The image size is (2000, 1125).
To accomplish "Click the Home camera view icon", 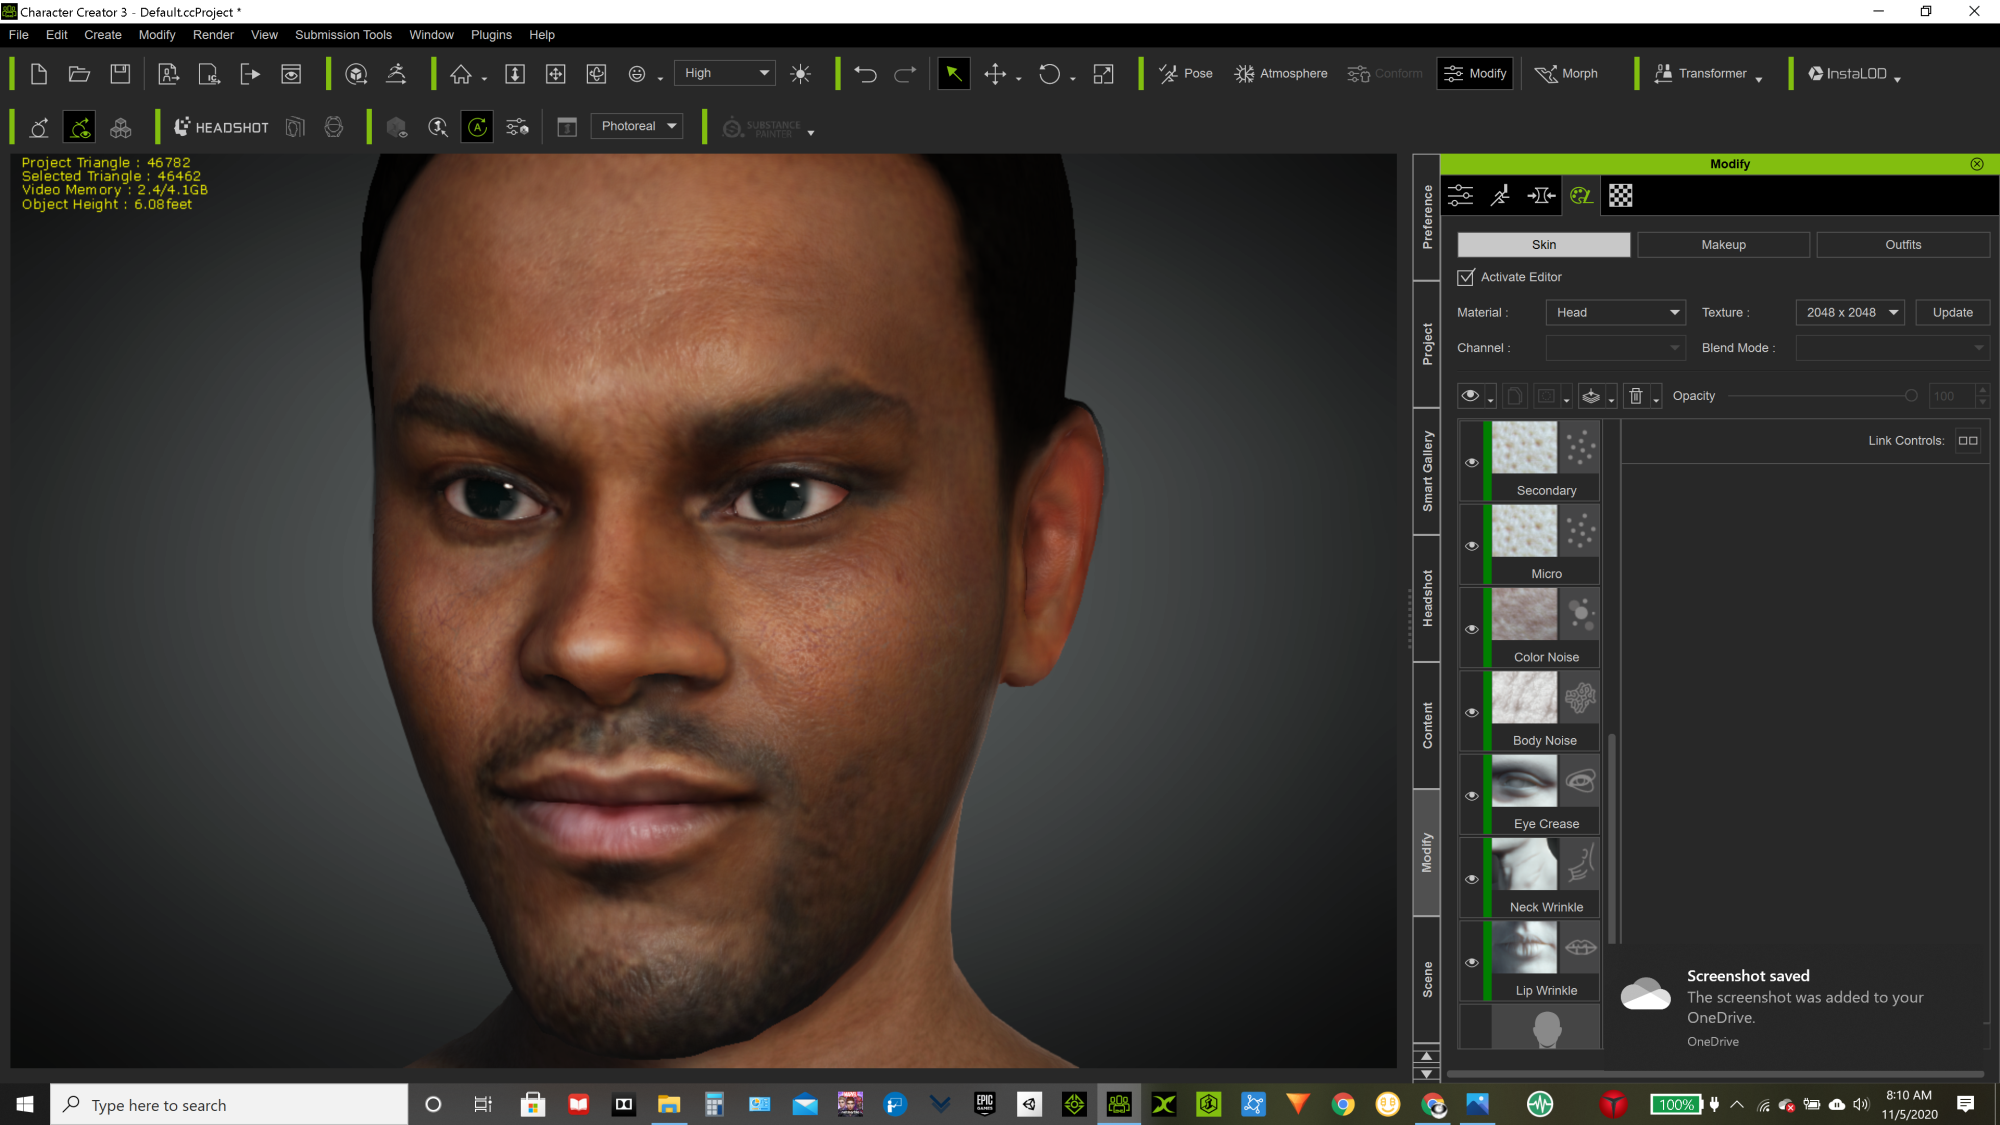I will coord(461,74).
